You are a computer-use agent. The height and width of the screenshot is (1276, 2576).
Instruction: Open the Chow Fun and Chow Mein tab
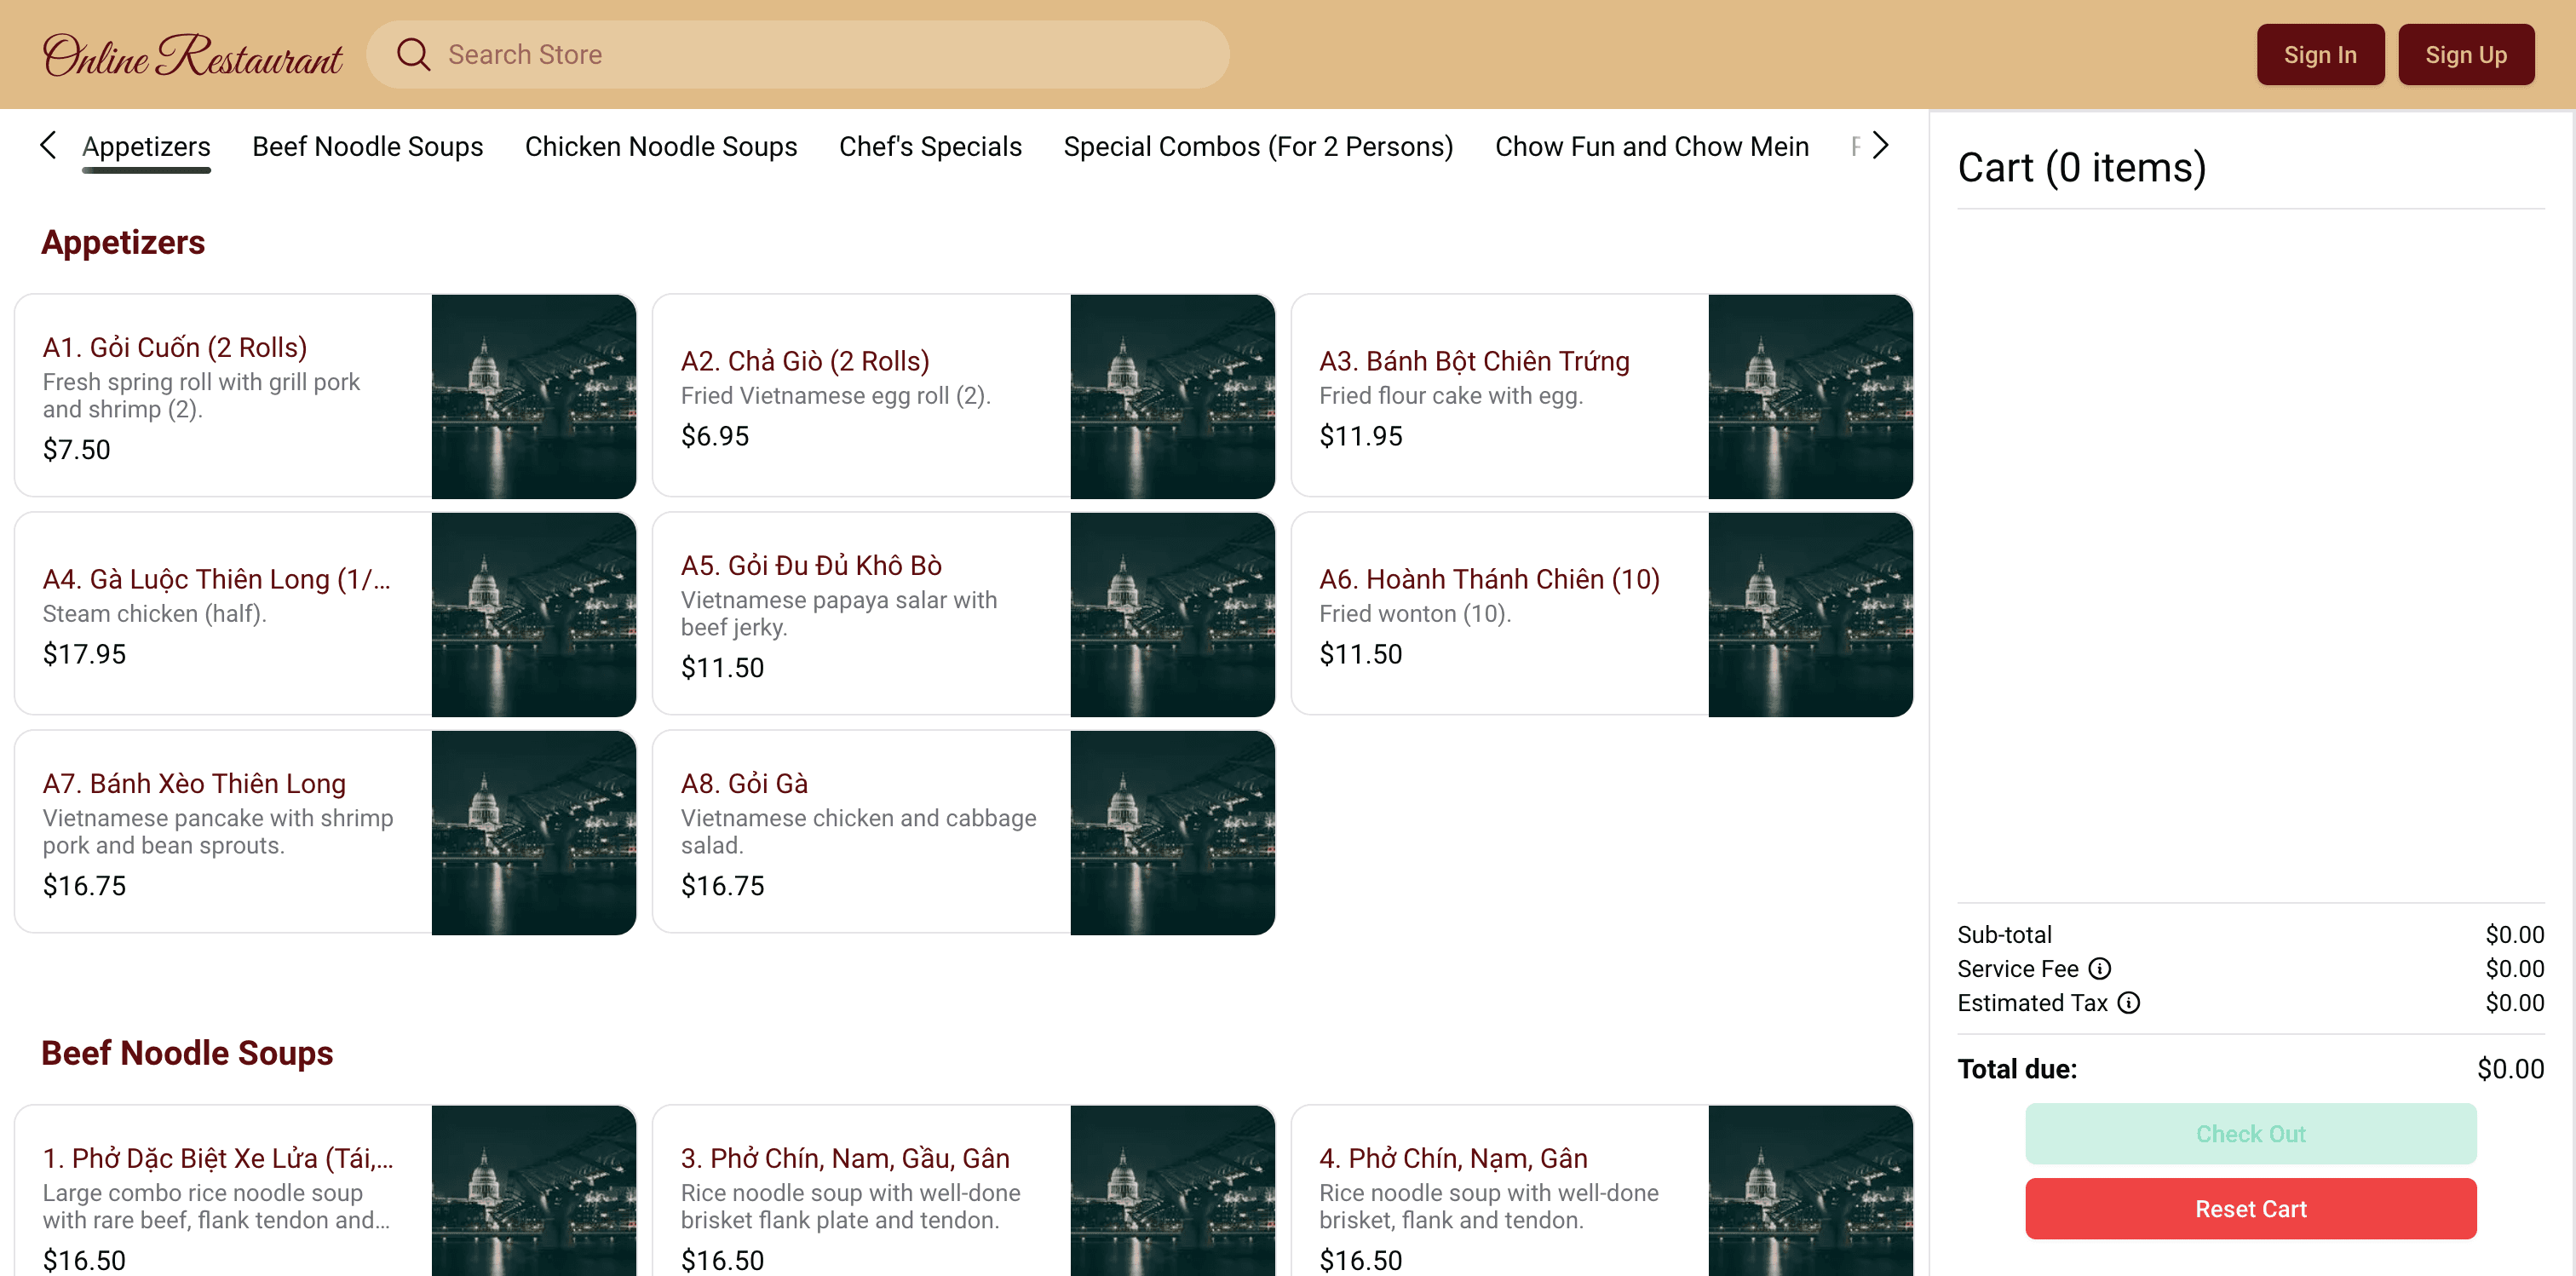(1651, 146)
